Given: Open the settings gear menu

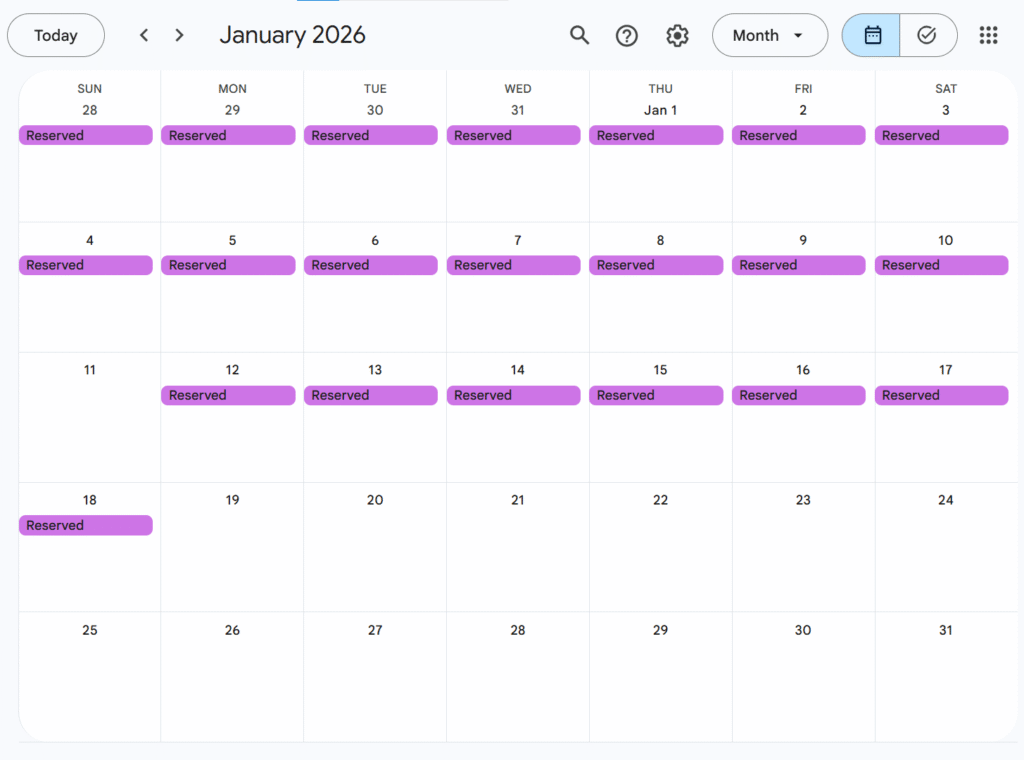Looking at the screenshot, I should point(677,35).
